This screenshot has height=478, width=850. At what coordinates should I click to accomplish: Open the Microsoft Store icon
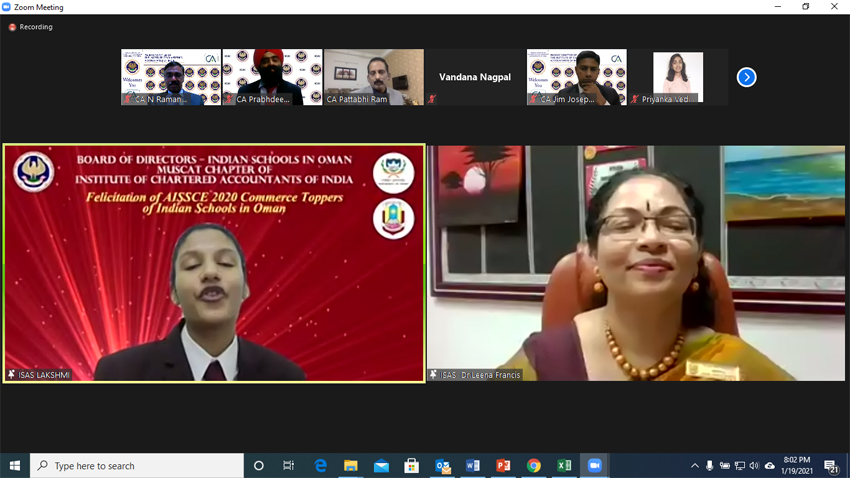pyautogui.click(x=411, y=466)
